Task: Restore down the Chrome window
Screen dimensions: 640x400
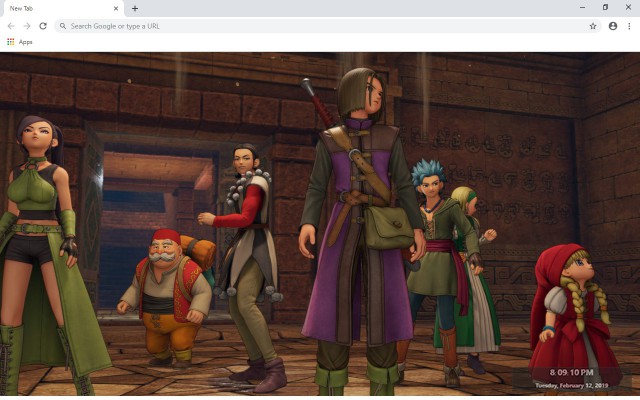Action: point(605,7)
